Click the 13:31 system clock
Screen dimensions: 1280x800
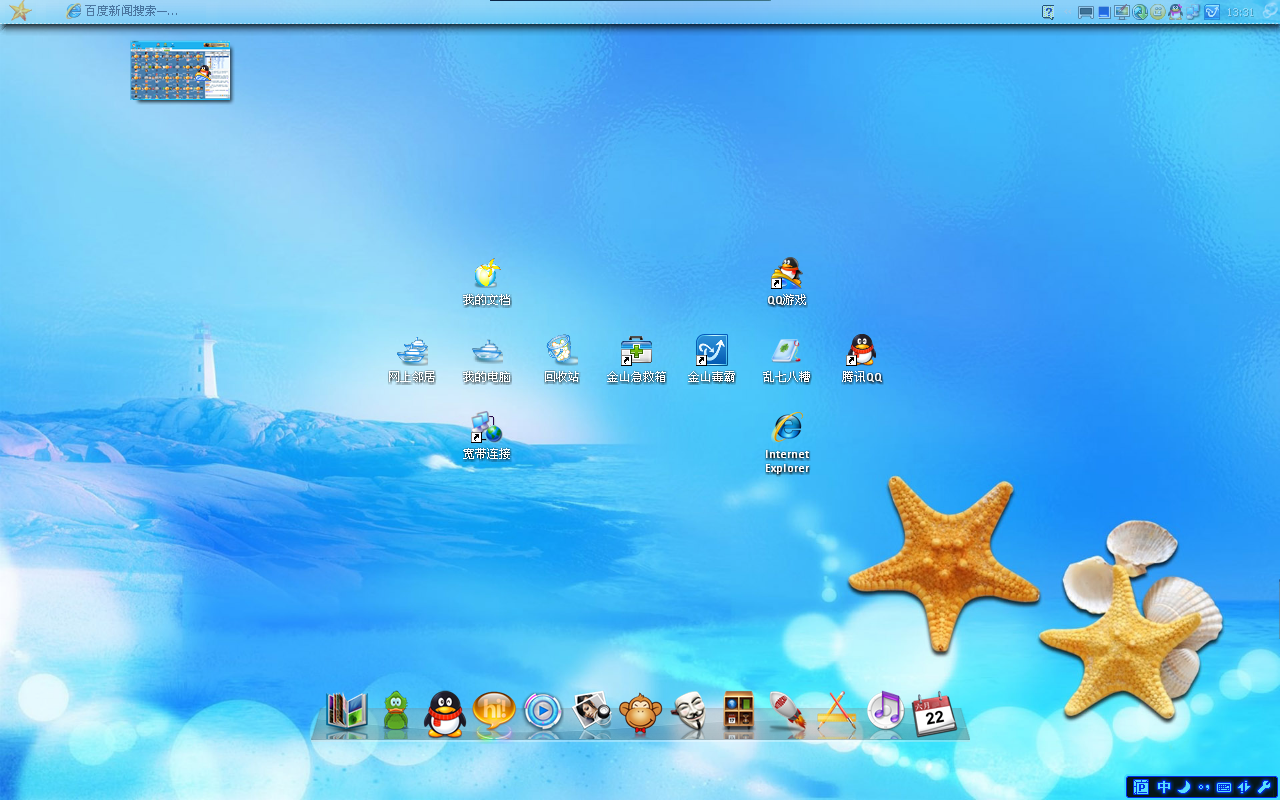click(1240, 12)
